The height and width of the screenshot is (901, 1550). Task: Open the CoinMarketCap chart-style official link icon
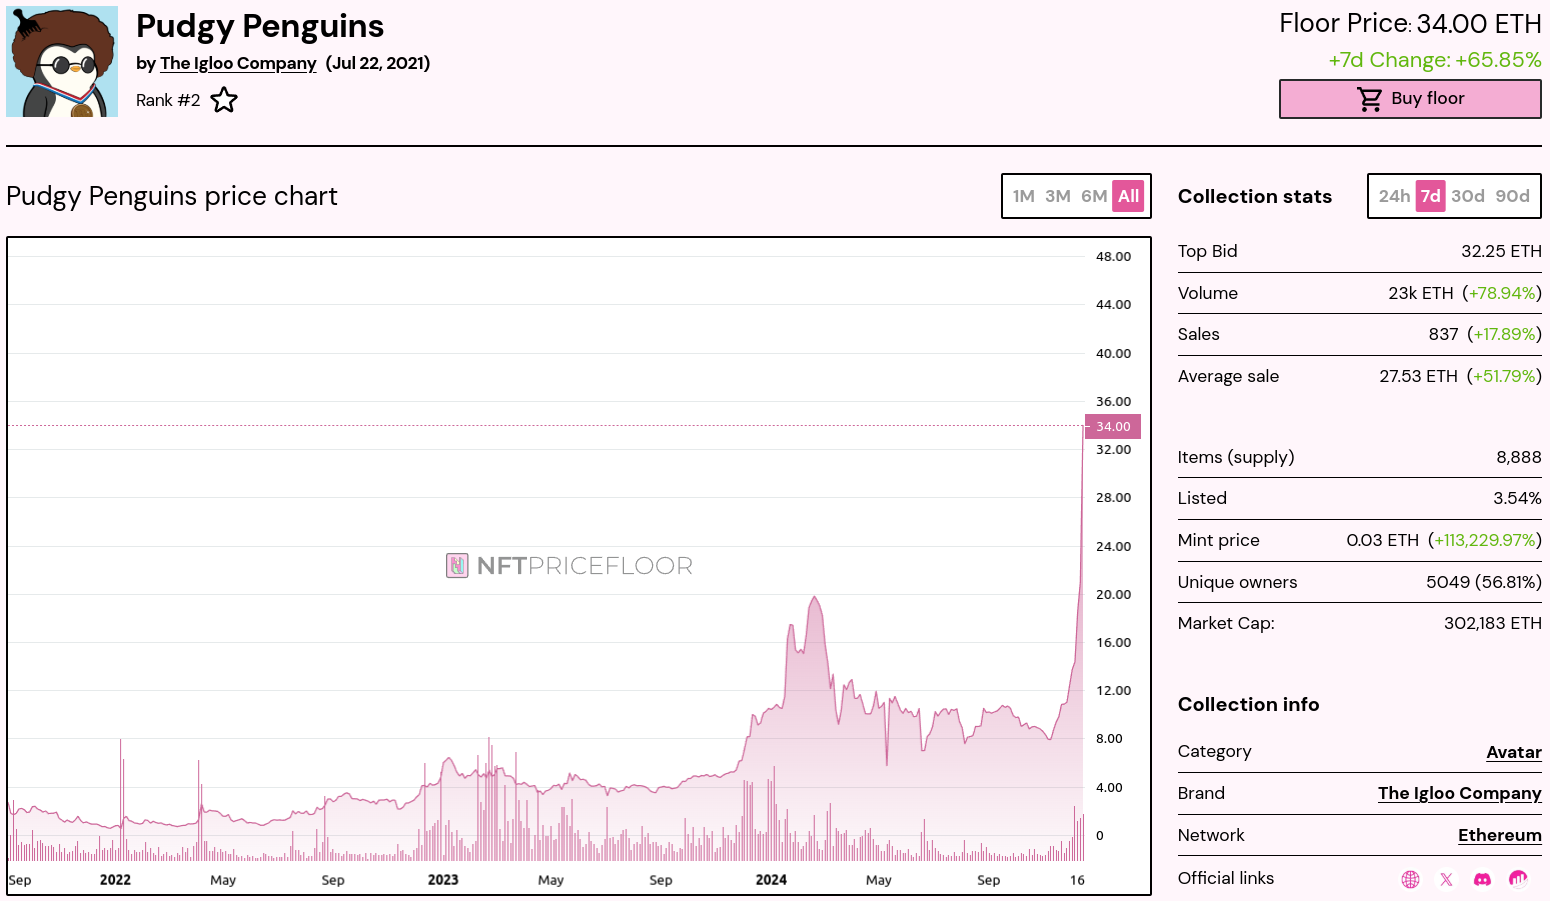coord(1518,879)
